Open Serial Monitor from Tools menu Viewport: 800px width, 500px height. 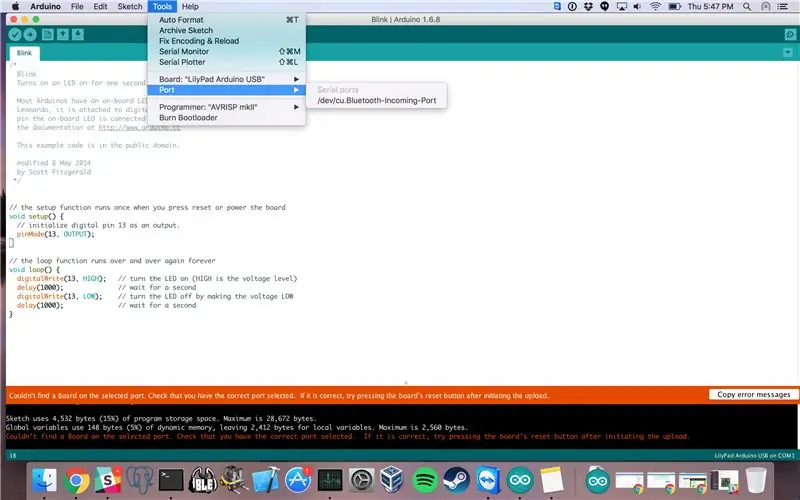click(x=227, y=52)
